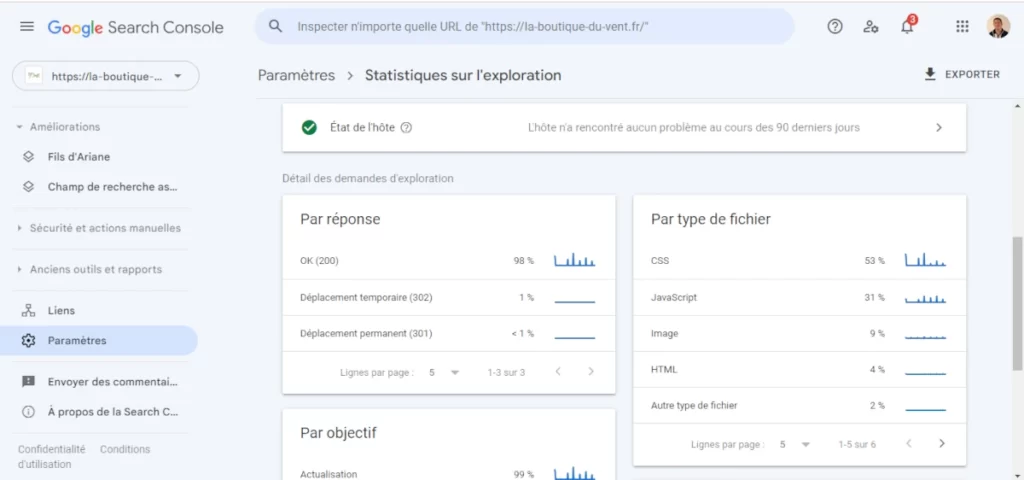The width and height of the screenshot is (1024, 480).
Task: Open the property selector dropdown
Action: [106, 76]
